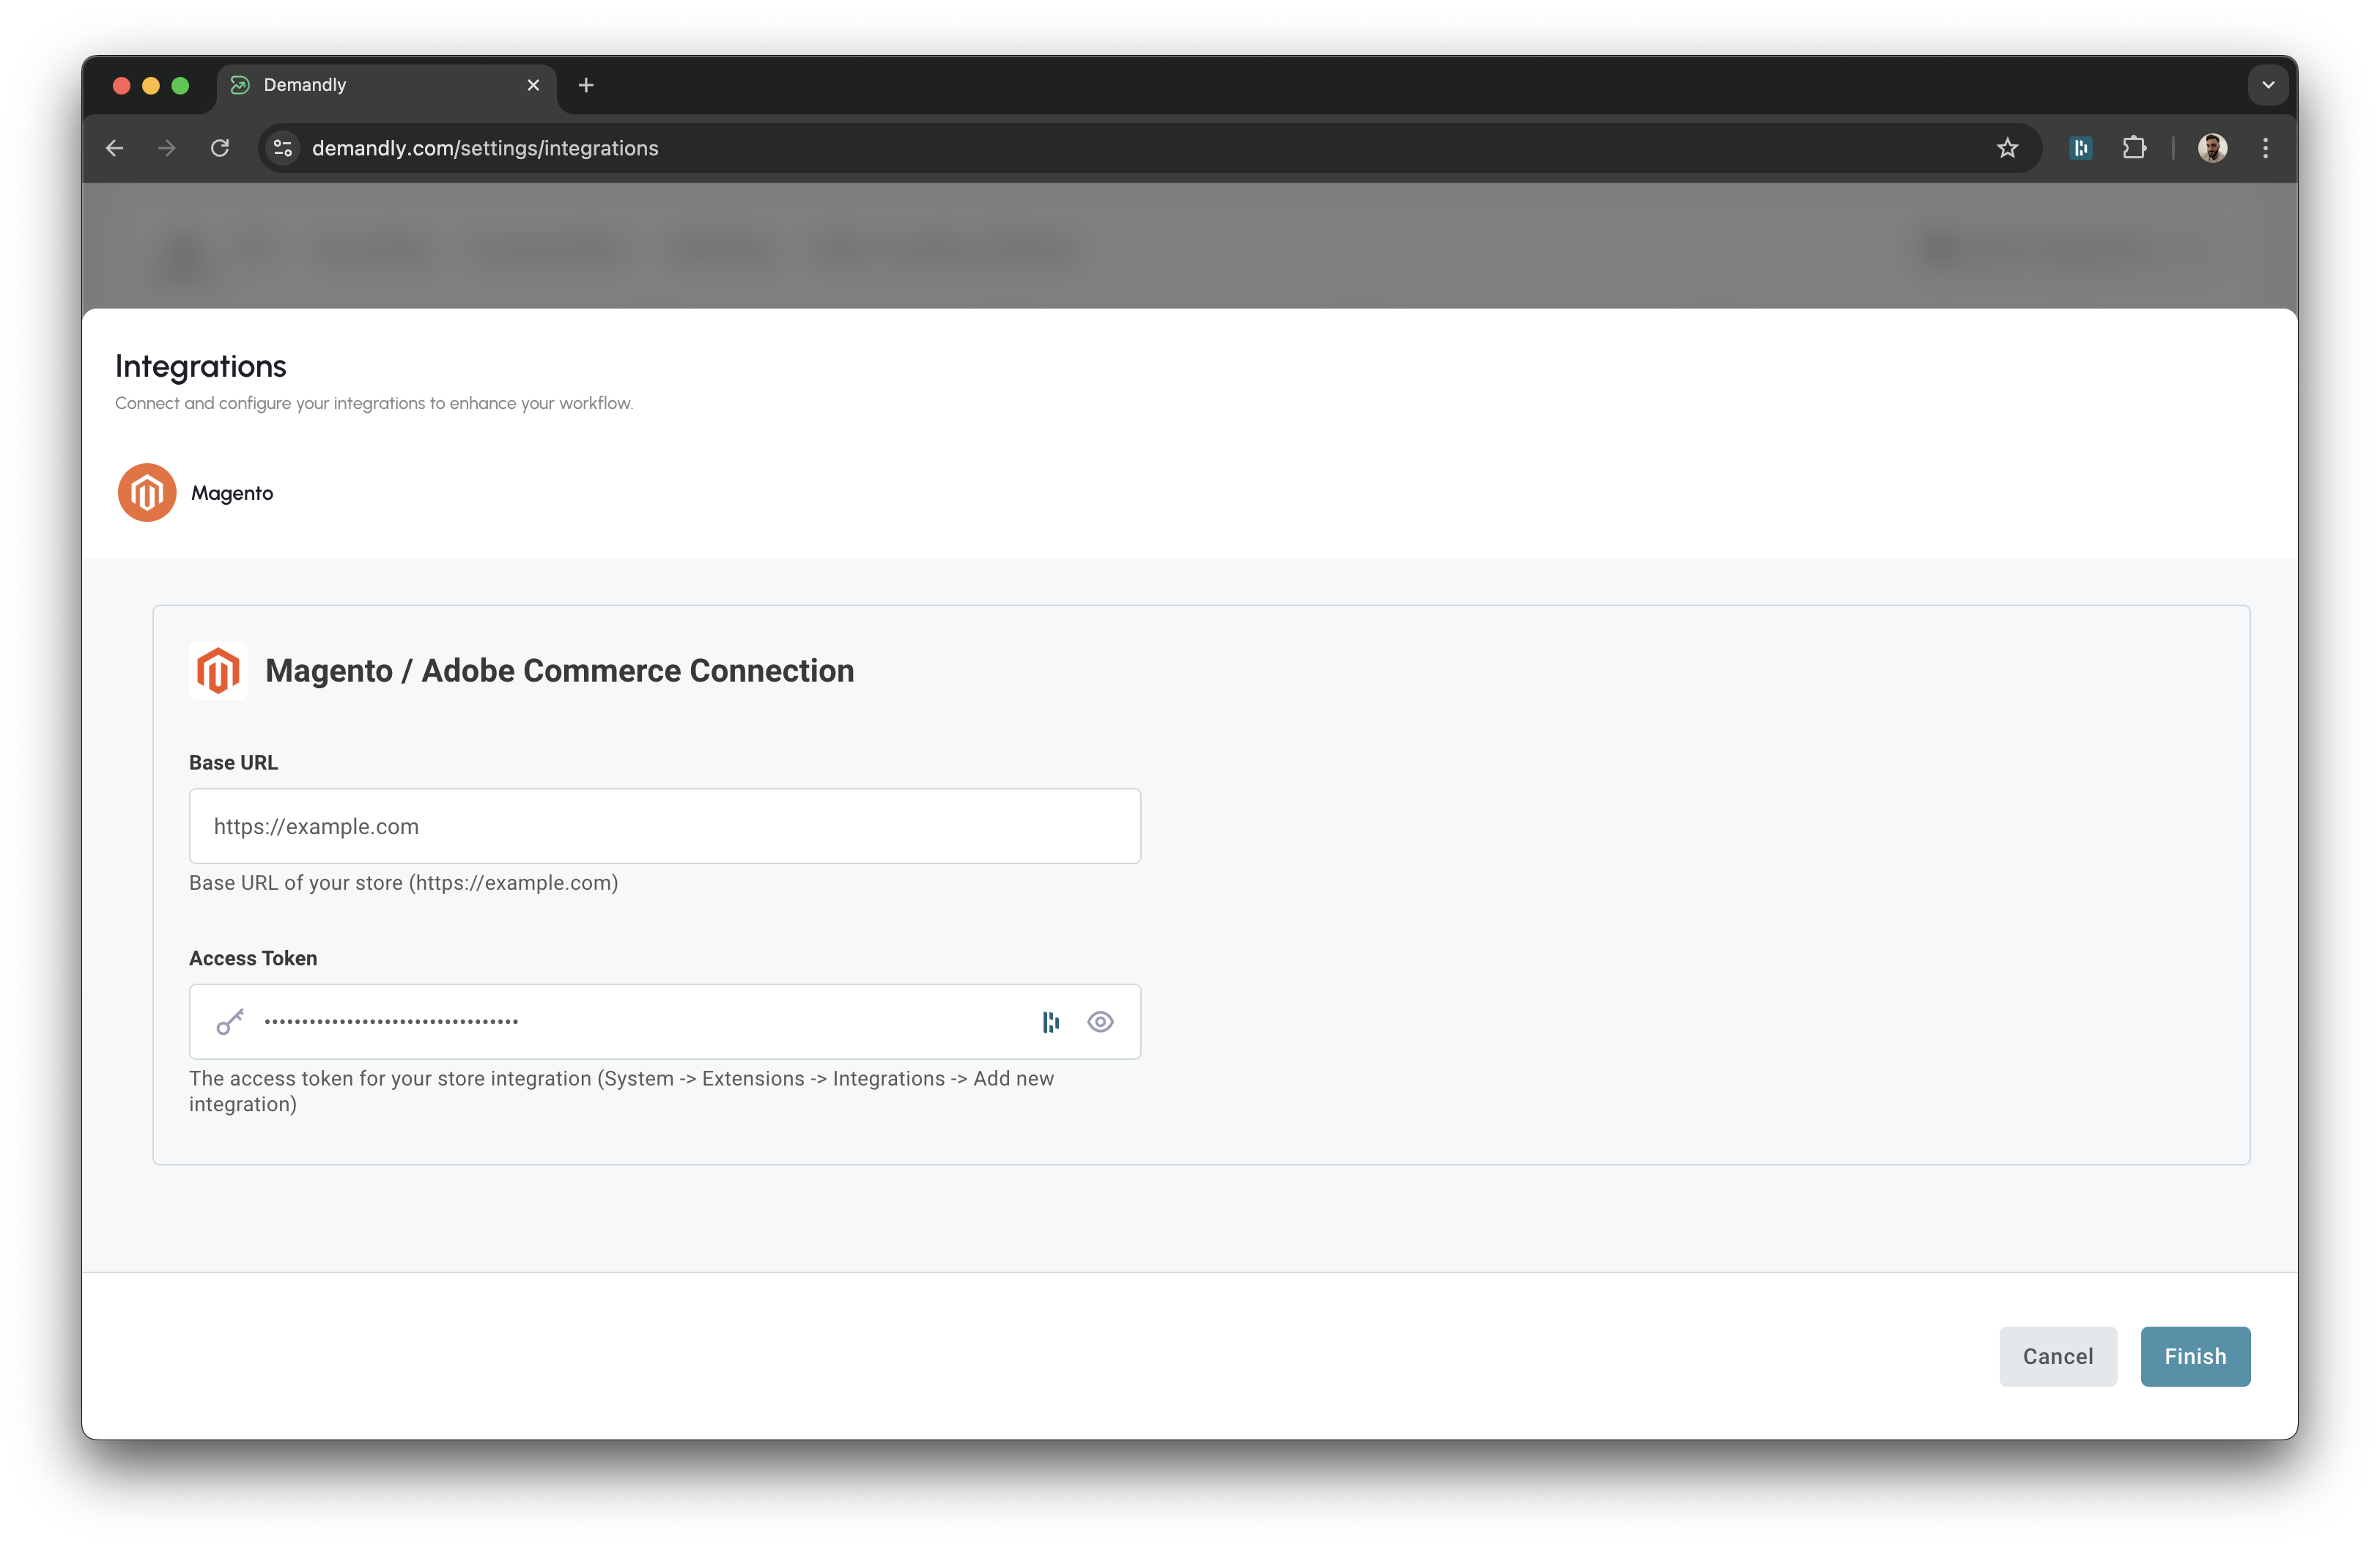This screenshot has width=2380, height=1548.
Task: Navigate back using the back arrow
Action: [x=113, y=147]
